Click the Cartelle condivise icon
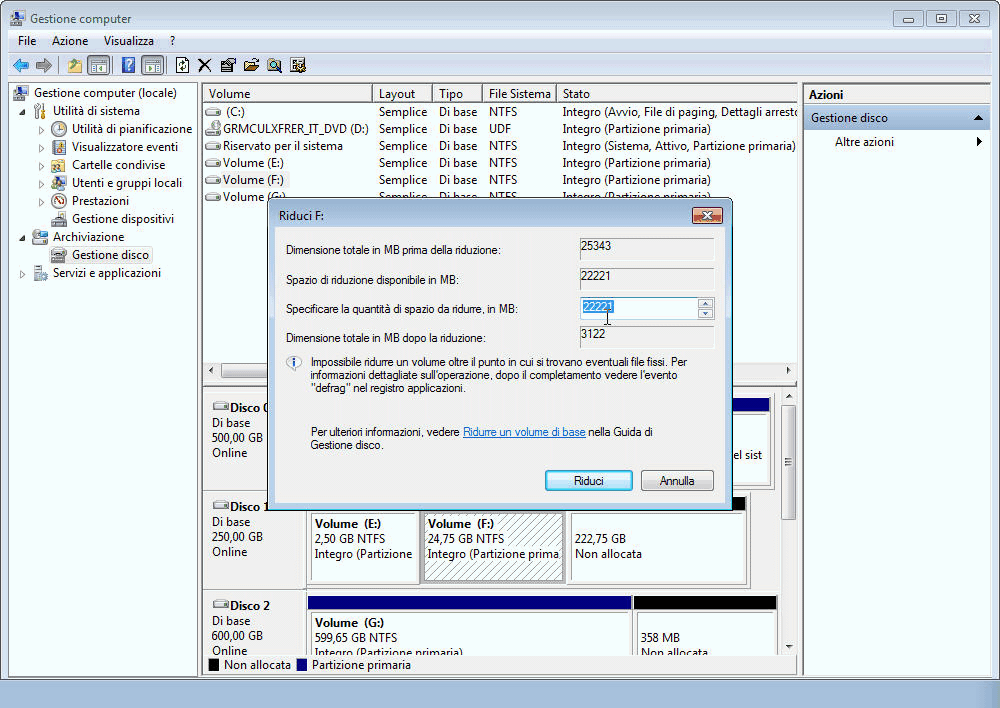Viewport: 1000px width, 708px height. 58,165
